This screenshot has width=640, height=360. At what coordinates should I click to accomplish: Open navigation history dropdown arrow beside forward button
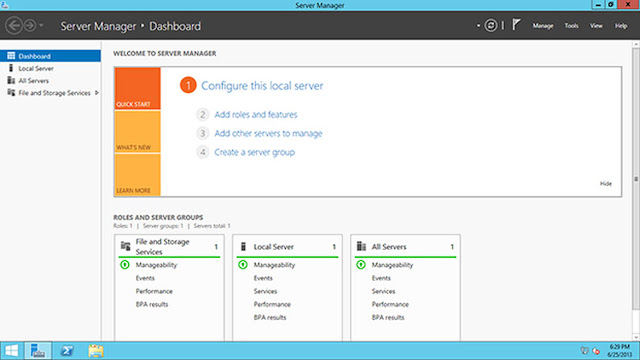[41, 25]
